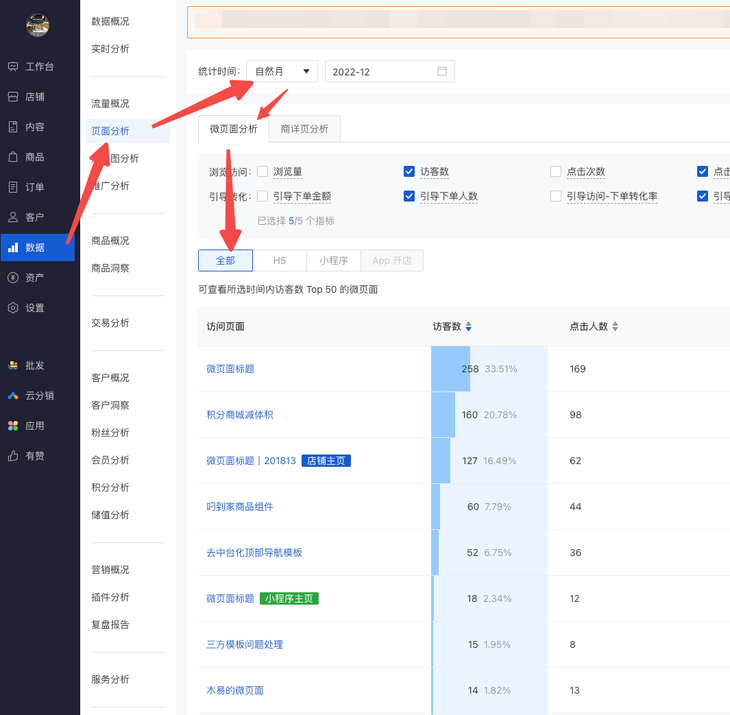730x715 pixels.
Task: Sort by 访客数 column sort arrows
Action: point(469,327)
